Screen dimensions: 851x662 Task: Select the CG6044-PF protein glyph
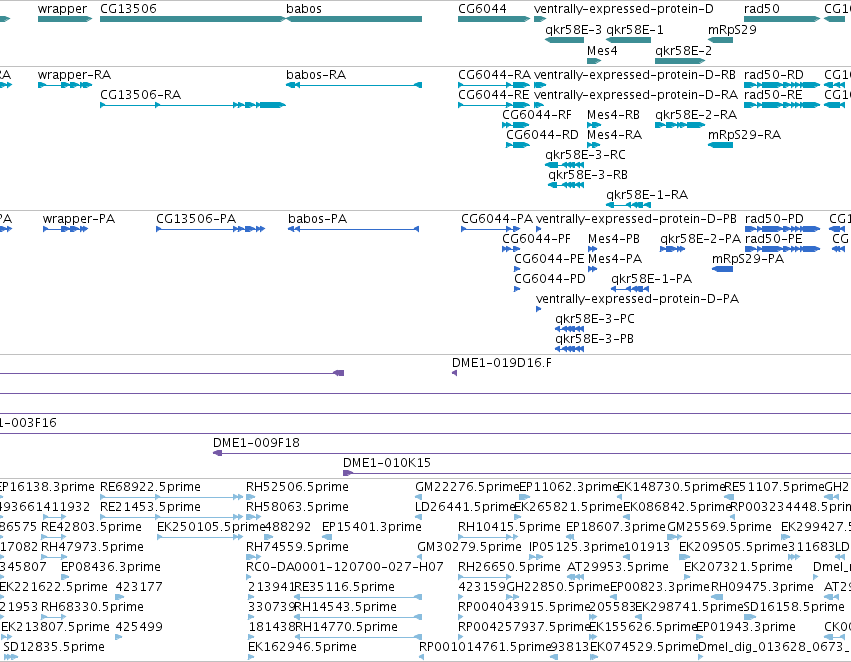511,249
